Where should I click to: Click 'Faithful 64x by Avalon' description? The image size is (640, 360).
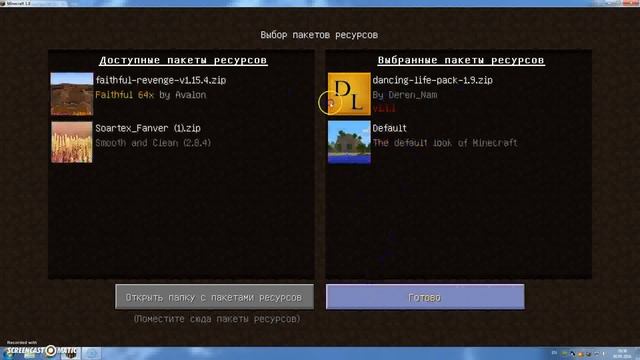(x=151, y=95)
